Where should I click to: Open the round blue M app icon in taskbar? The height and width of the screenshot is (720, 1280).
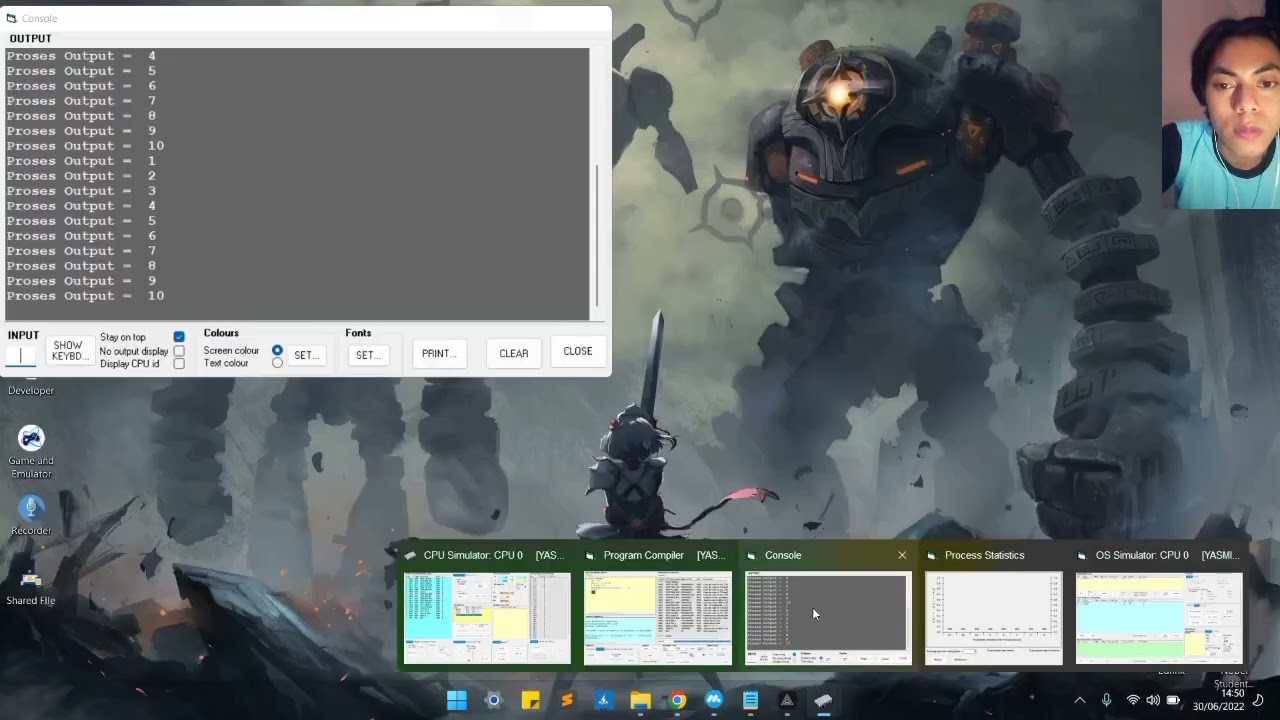click(x=714, y=700)
